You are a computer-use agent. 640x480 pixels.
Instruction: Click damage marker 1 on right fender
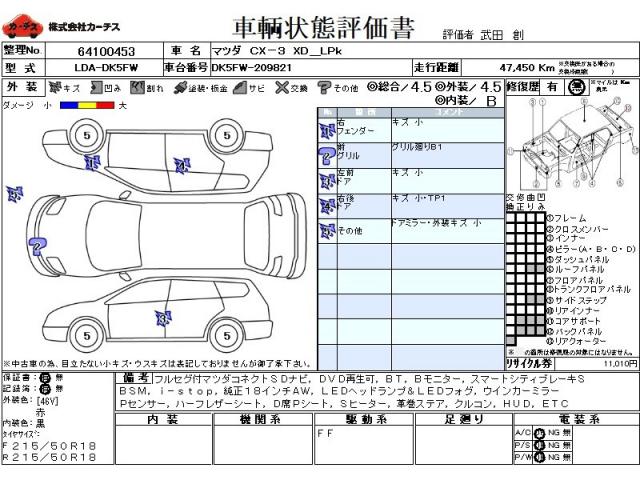coord(92,161)
